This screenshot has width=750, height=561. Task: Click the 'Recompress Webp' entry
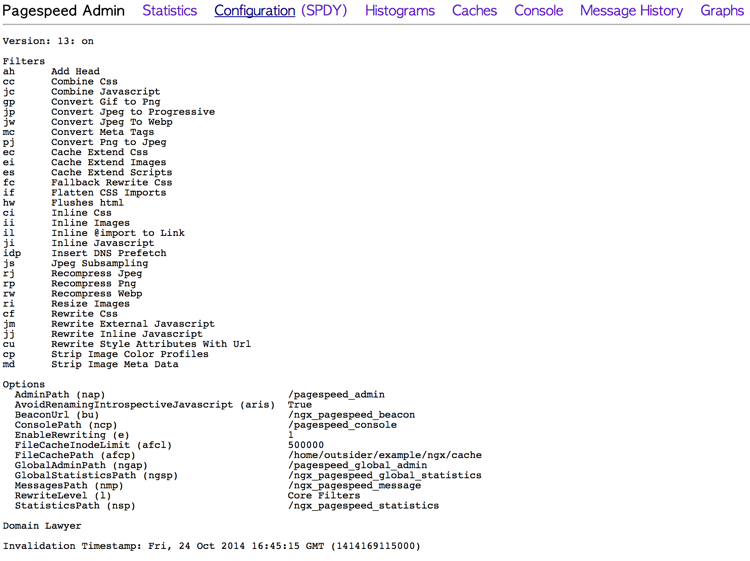(x=97, y=294)
